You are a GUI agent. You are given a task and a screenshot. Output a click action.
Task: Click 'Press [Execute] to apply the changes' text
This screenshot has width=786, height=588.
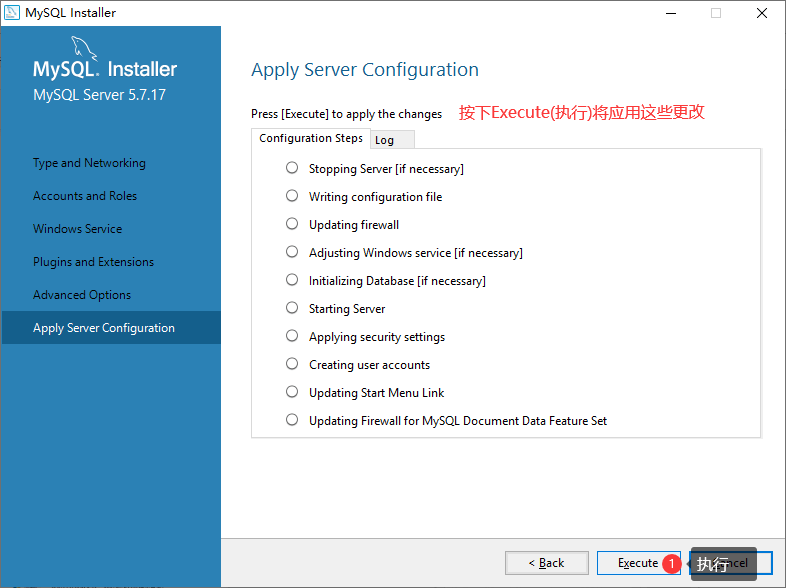(x=346, y=114)
